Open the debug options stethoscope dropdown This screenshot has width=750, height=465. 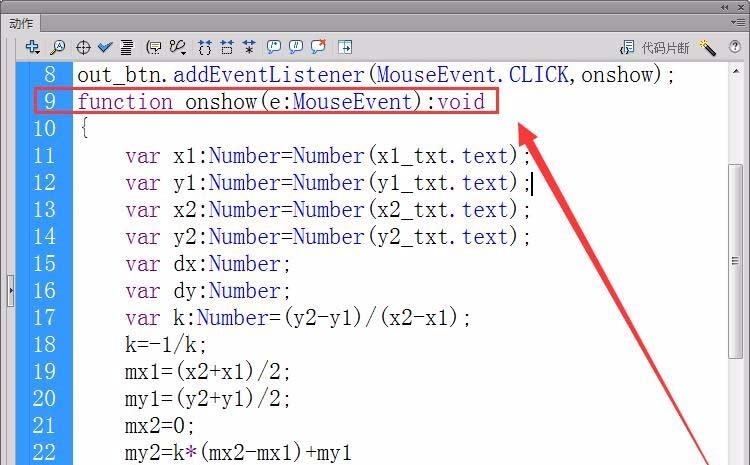pyautogui.click(x=178, y=47)
